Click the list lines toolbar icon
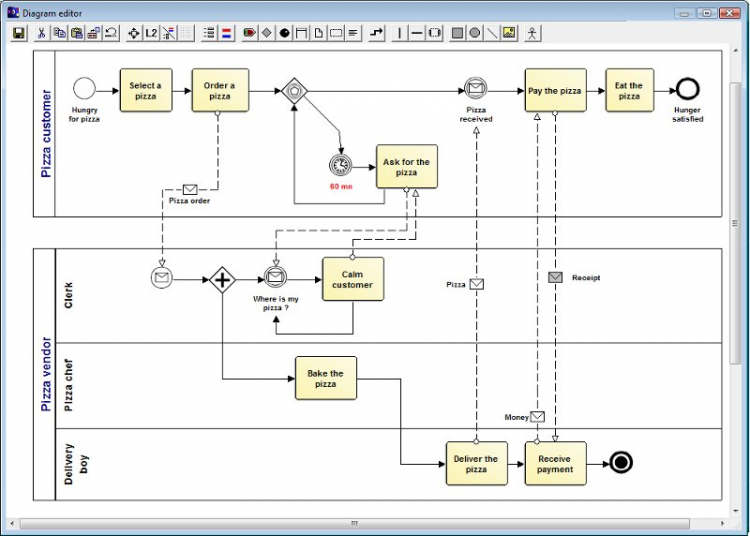Viewport: 750px width, 536px height. click(209, 33)
